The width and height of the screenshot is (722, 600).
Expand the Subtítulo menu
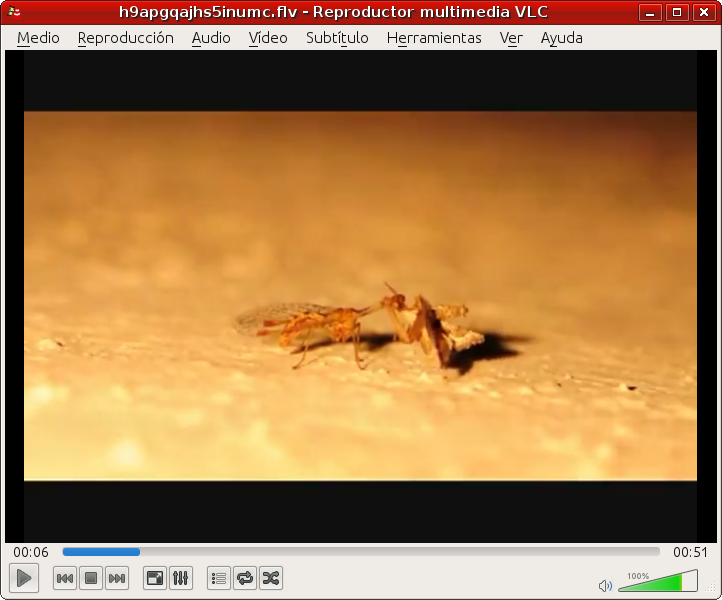(x=337, y=38)
